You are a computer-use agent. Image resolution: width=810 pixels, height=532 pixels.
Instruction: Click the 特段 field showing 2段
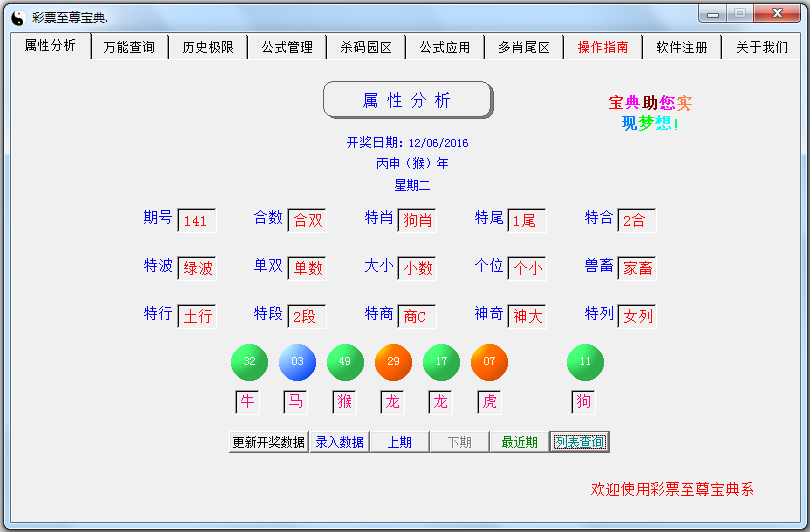[x=307, y=316]
